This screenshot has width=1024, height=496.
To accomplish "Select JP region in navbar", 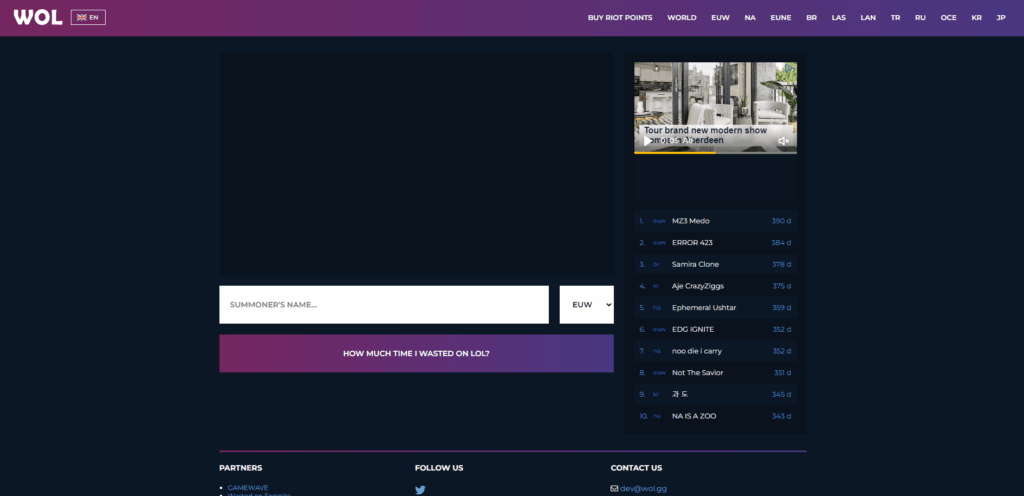I will (1000, 18).
